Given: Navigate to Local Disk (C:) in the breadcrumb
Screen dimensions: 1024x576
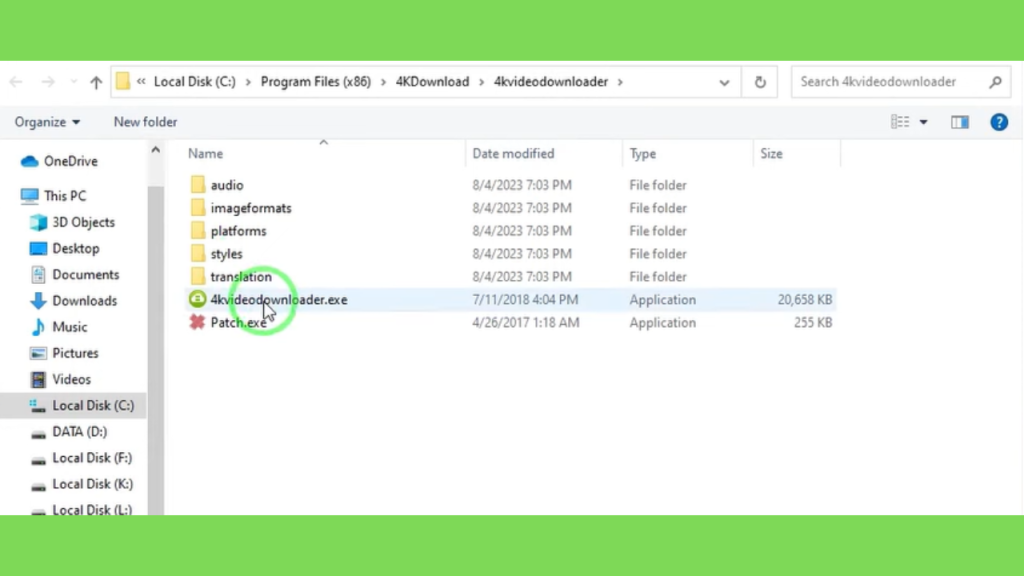Looking at the screenshot, I should [195, 82].
